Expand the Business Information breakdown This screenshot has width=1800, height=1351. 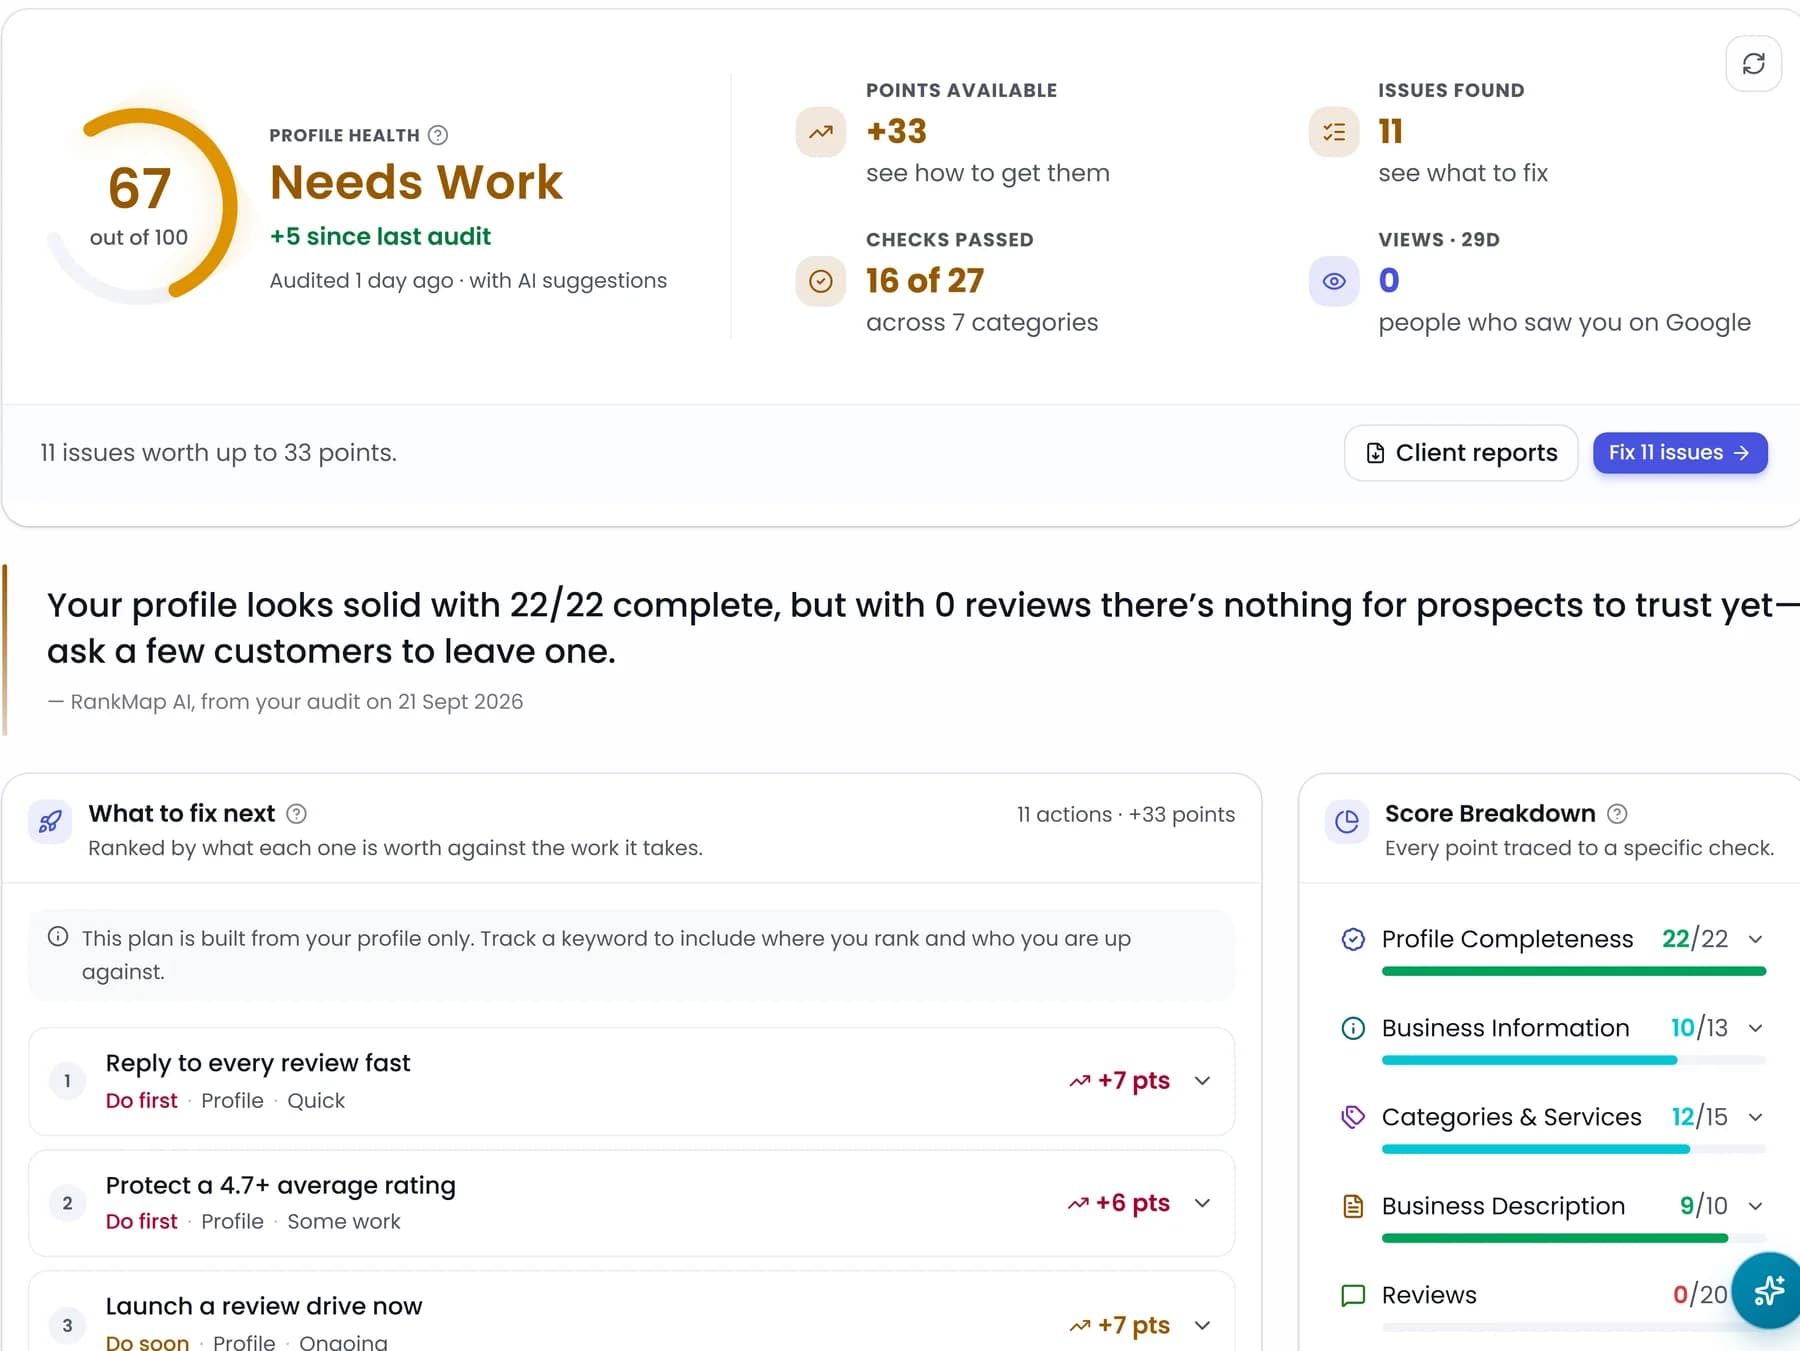coord(1755,1028)
